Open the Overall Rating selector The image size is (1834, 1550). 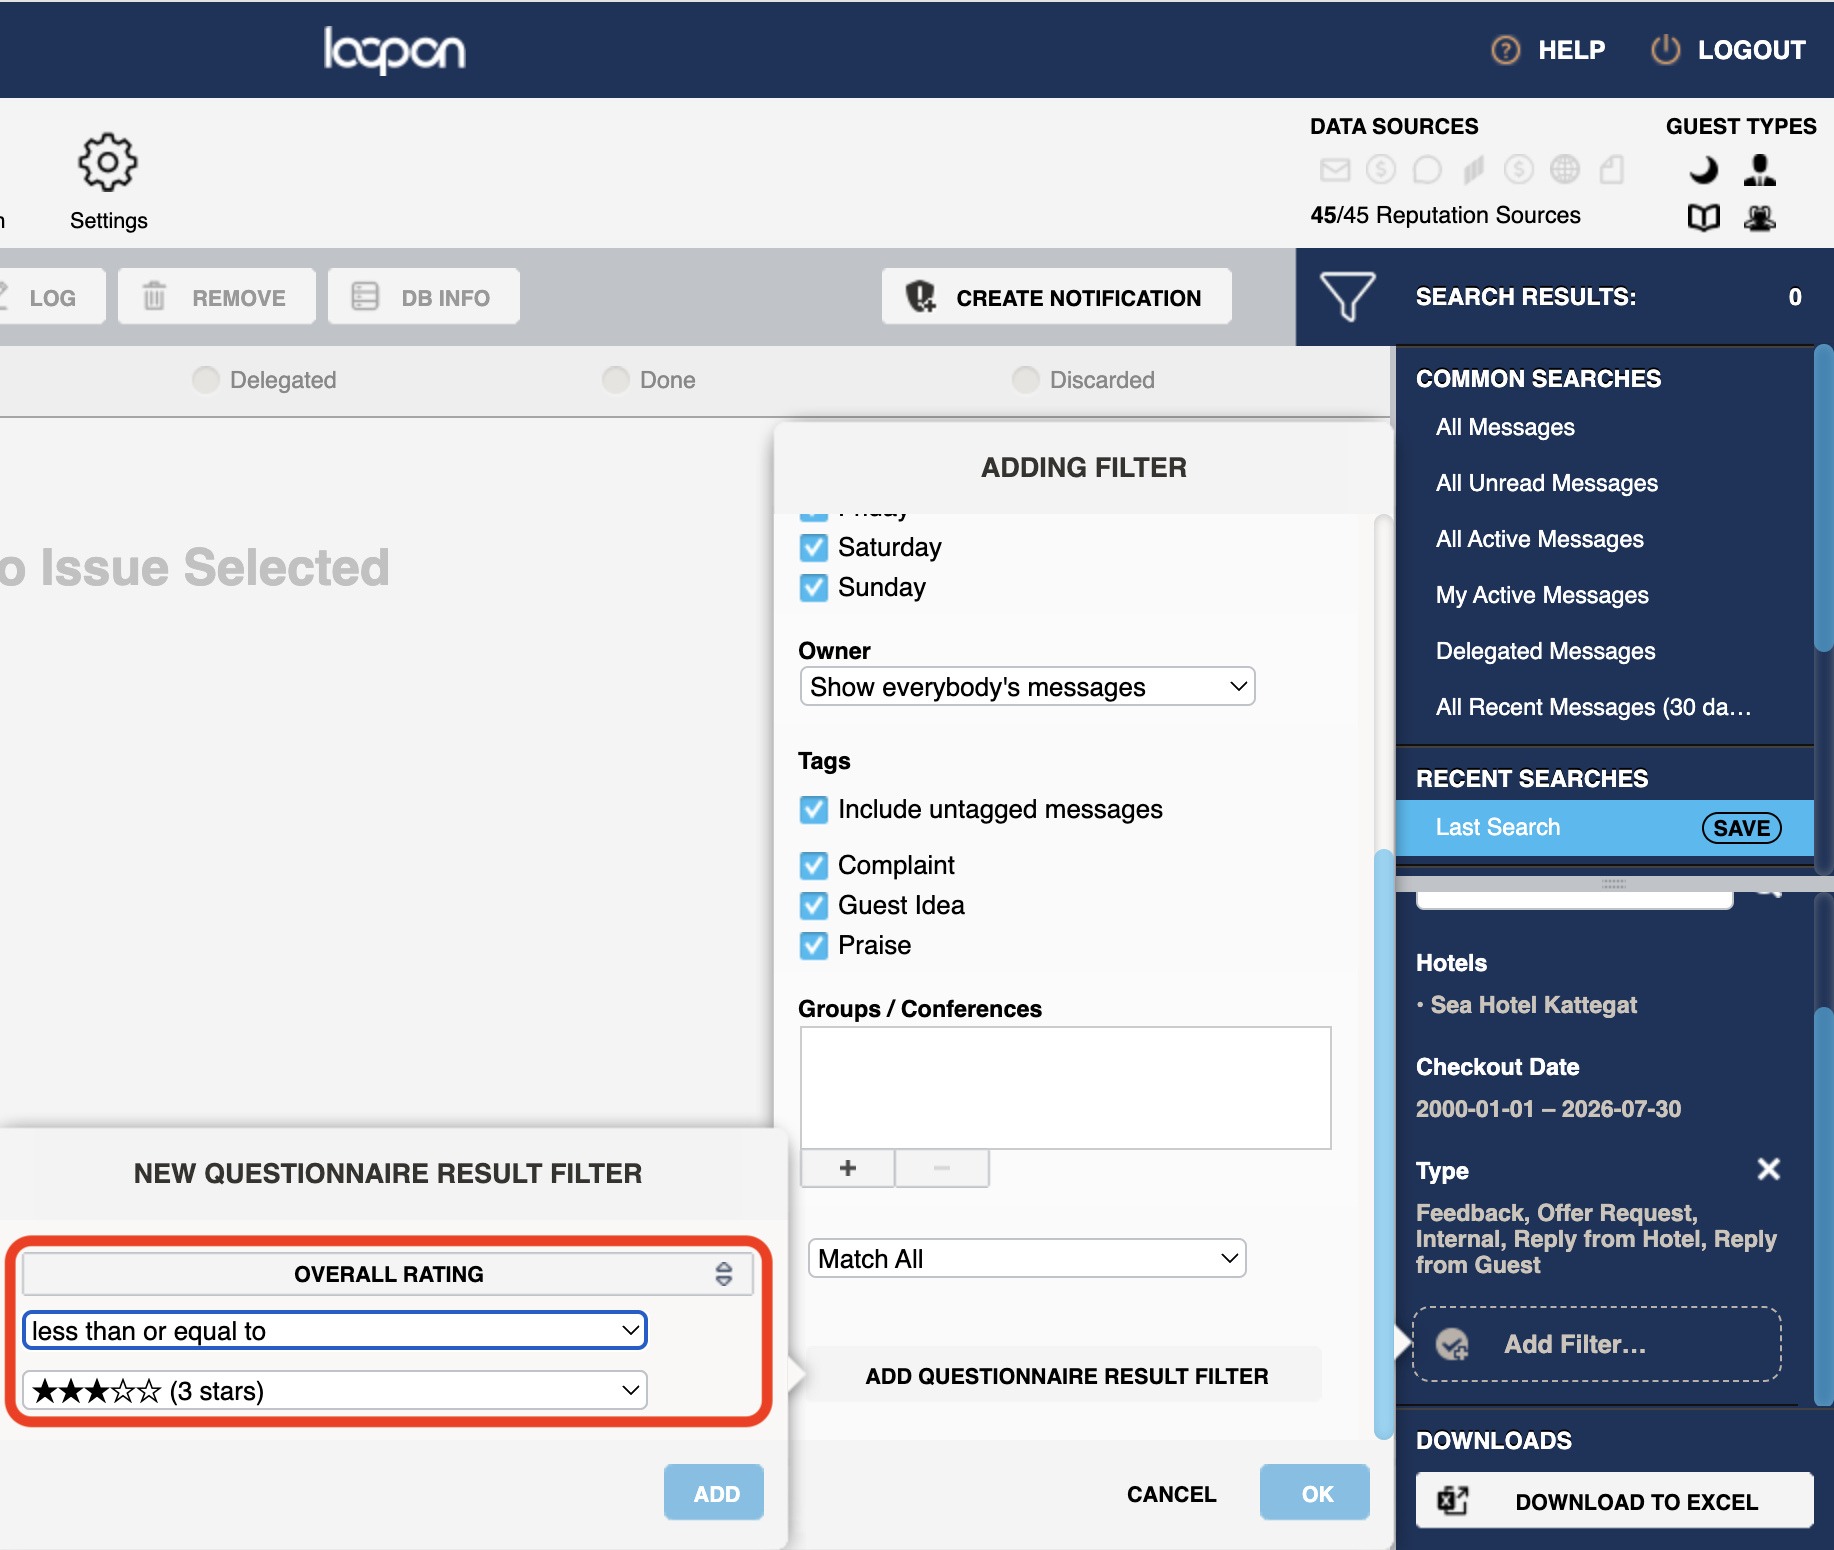click(388, 1273)
